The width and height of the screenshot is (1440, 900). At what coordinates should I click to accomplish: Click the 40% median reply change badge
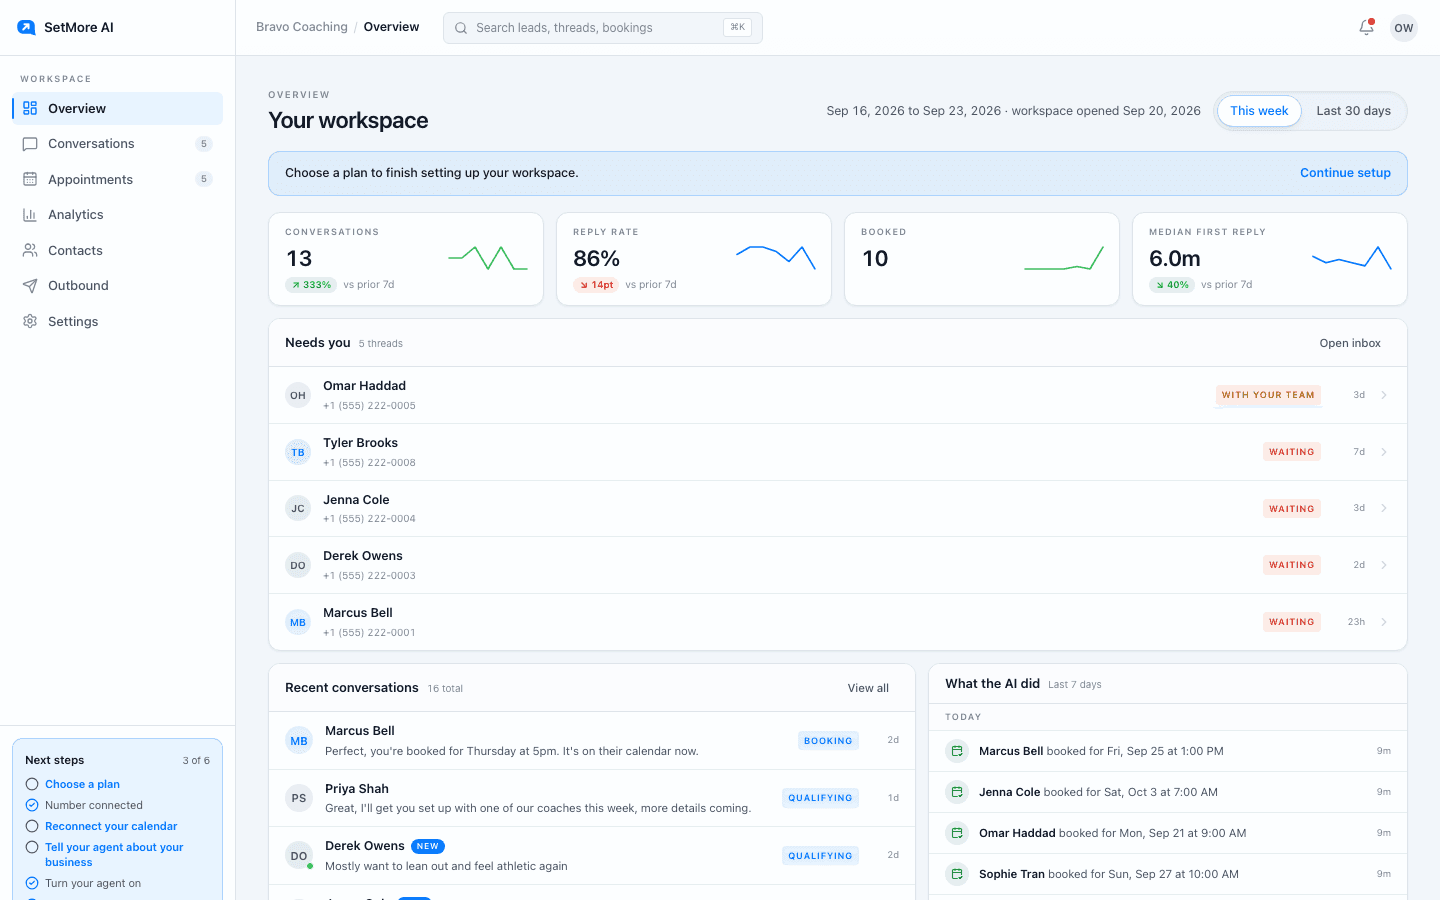(x=1172, y=285)
